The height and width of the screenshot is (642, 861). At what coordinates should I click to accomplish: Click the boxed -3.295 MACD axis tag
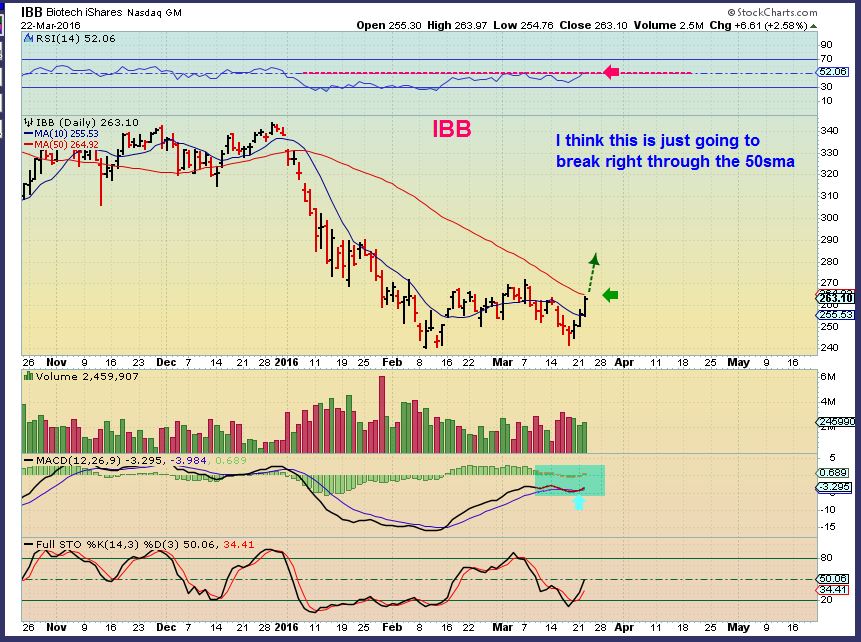click(834, 487)
